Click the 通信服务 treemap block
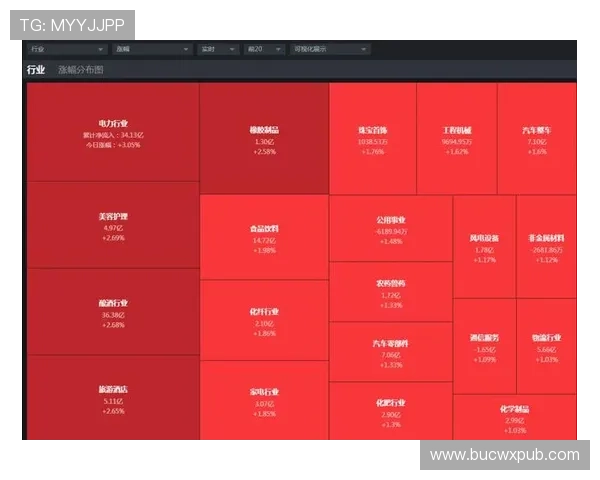 coord(484,346)
